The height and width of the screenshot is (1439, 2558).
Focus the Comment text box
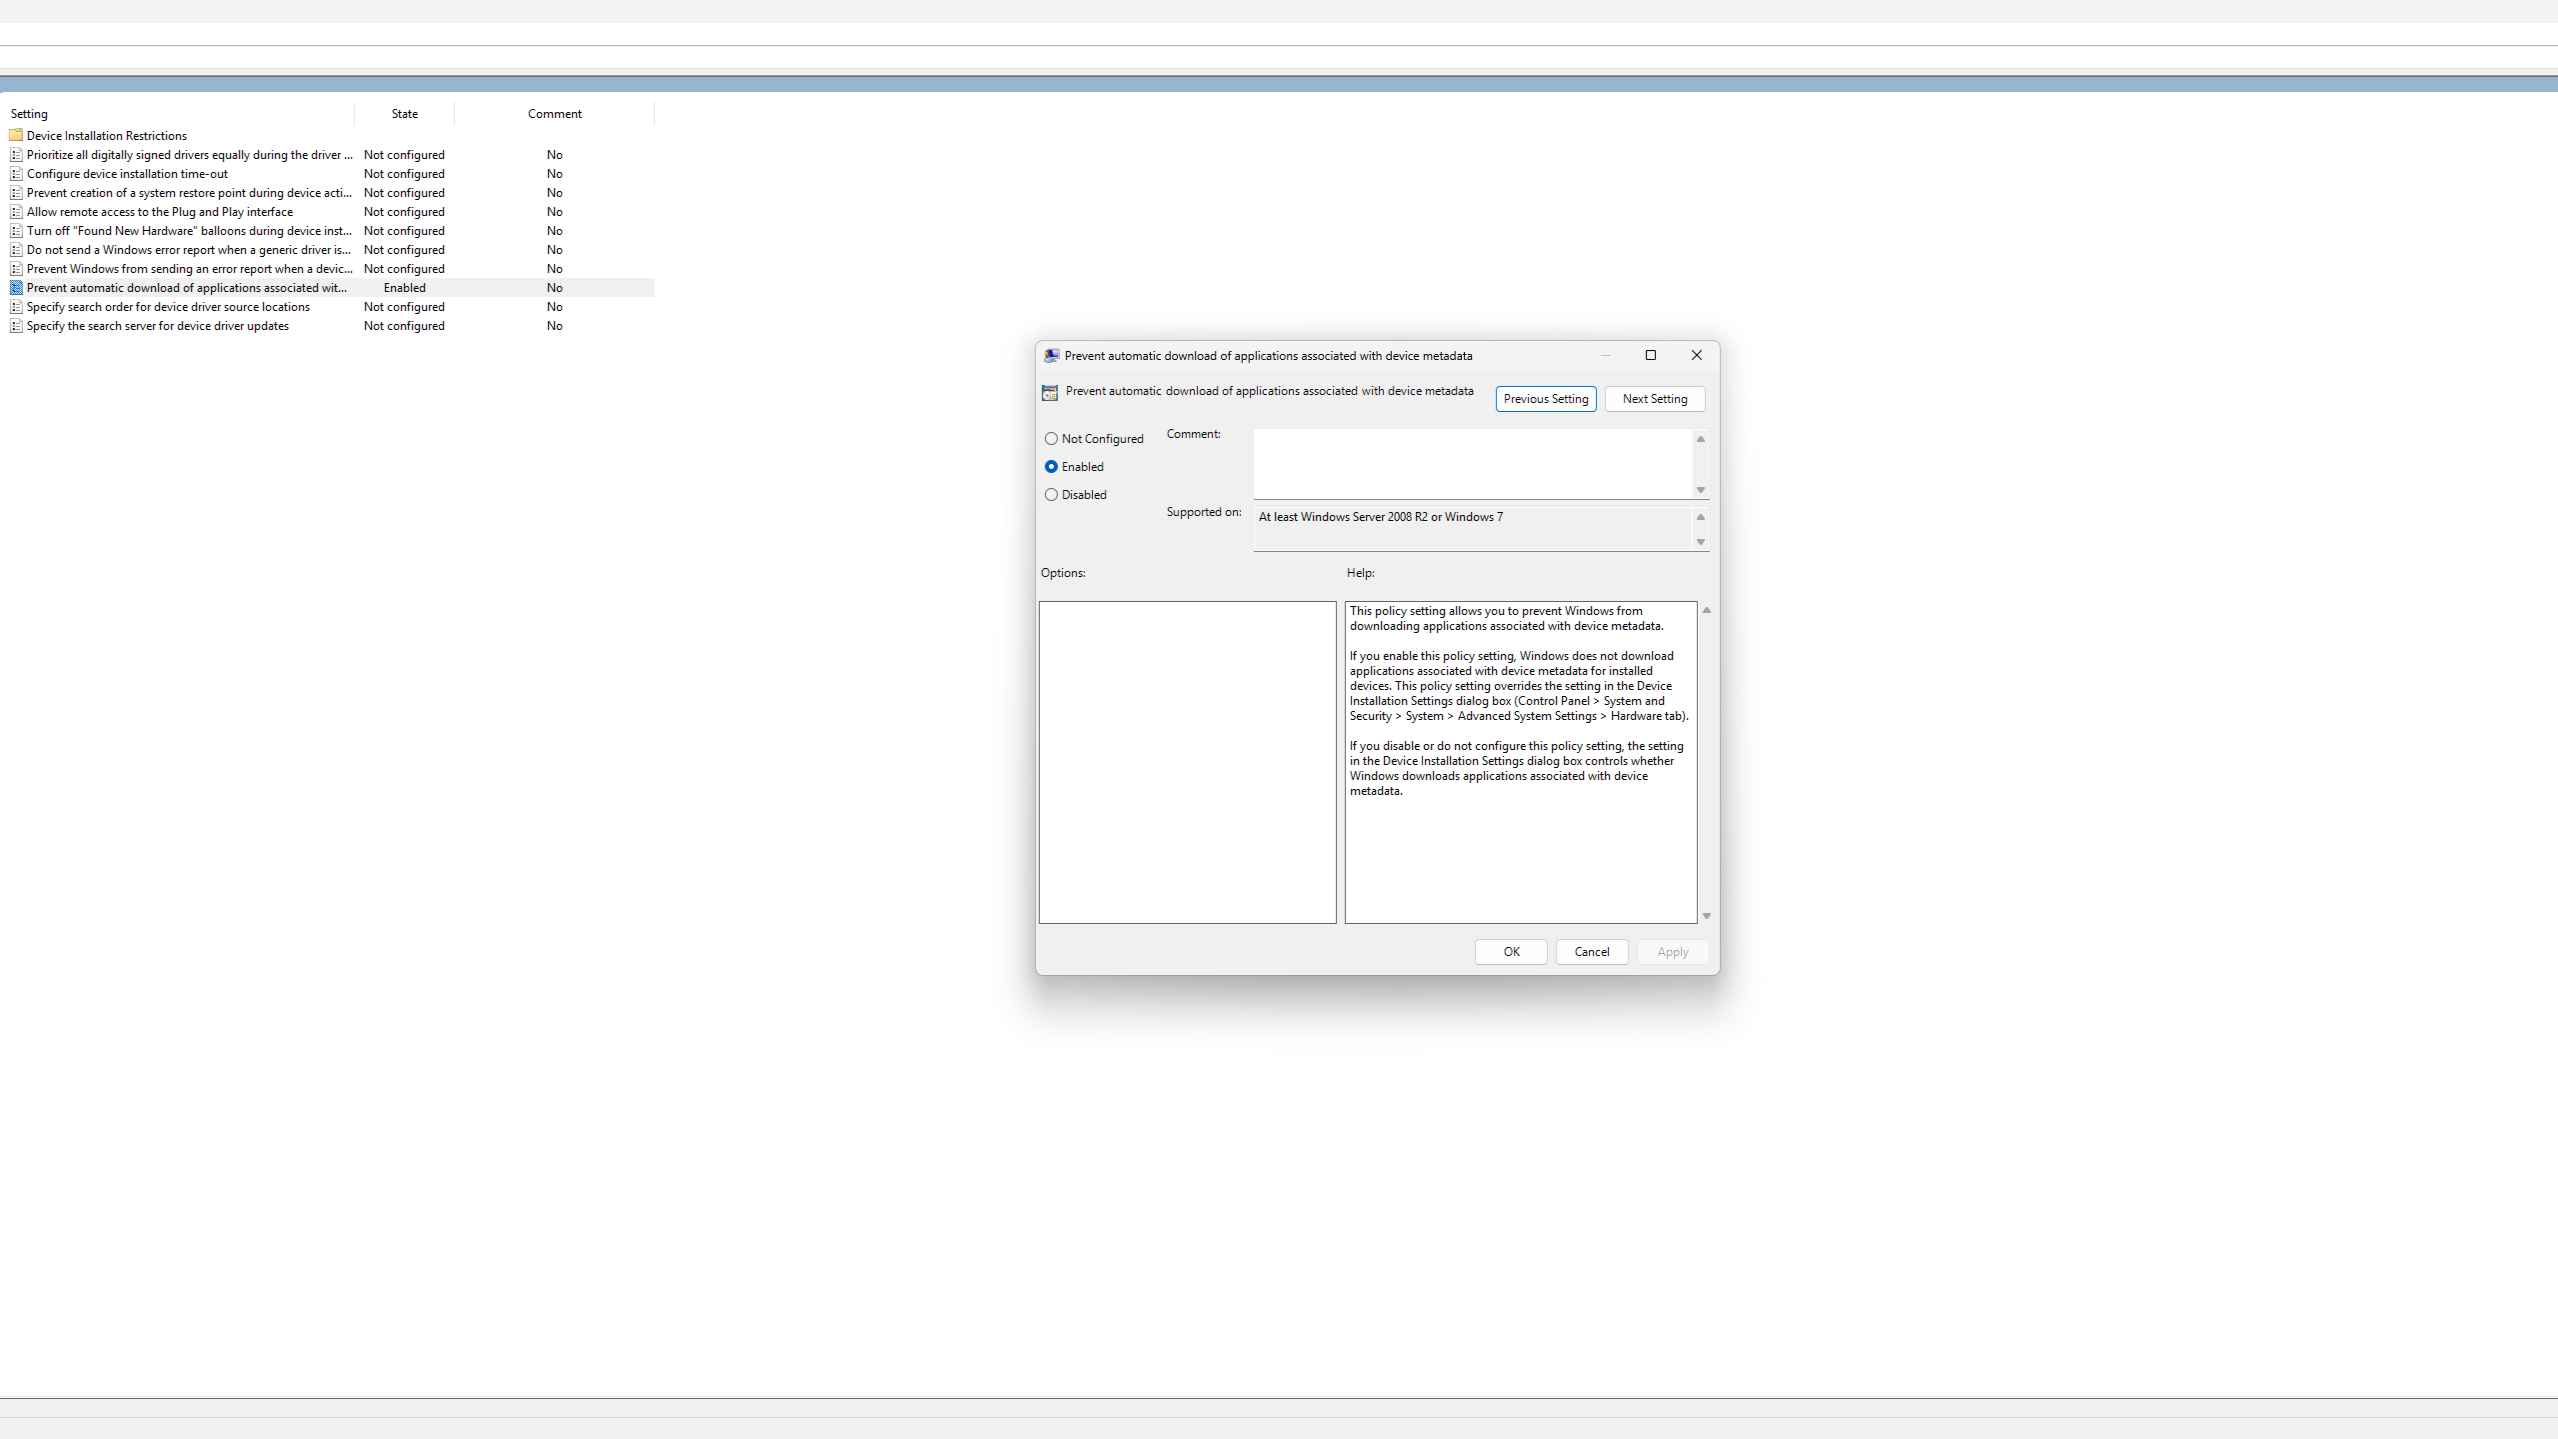coord(1473,464)
